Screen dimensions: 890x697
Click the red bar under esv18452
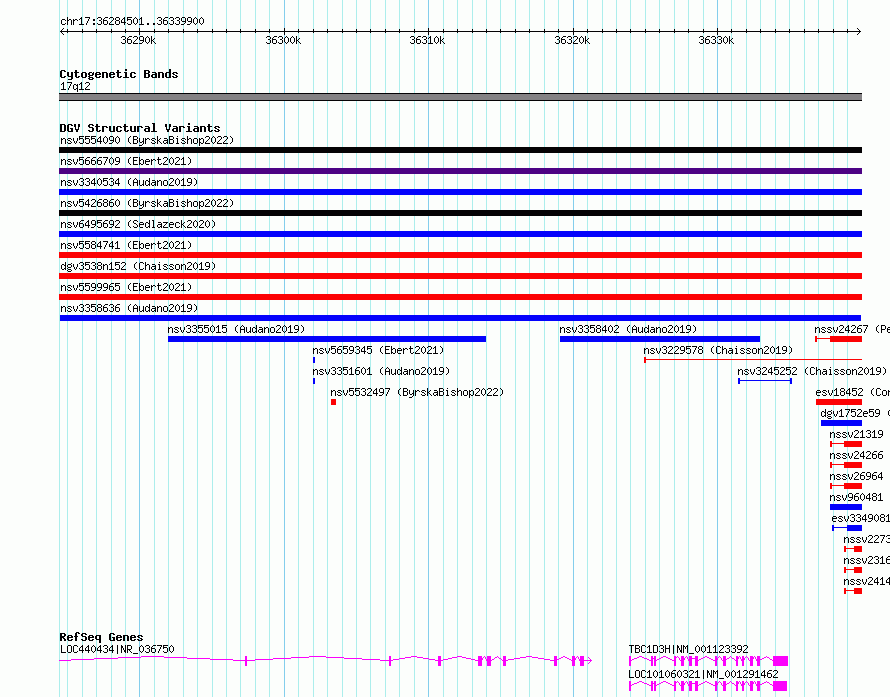pyautogui.click(x=839, y=402)
